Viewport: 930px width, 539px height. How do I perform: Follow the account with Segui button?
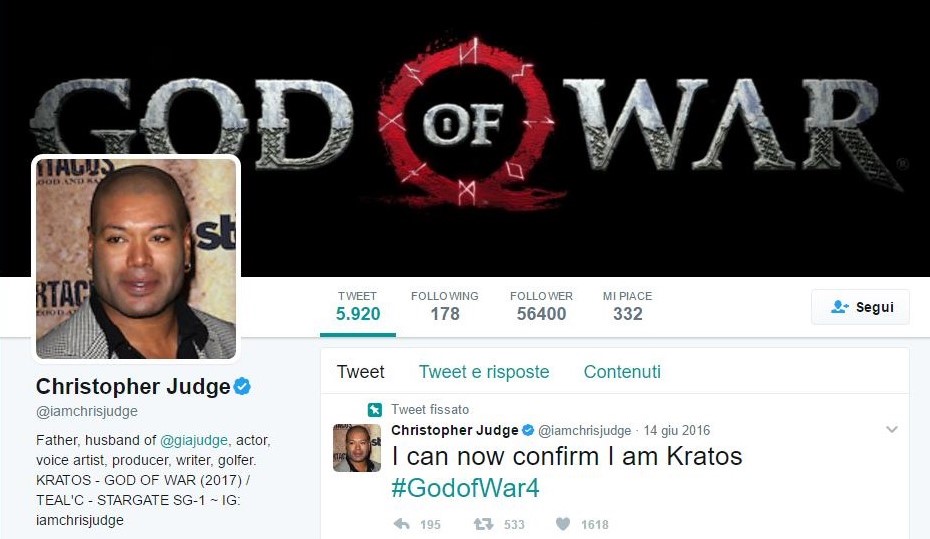click(860, 307)
